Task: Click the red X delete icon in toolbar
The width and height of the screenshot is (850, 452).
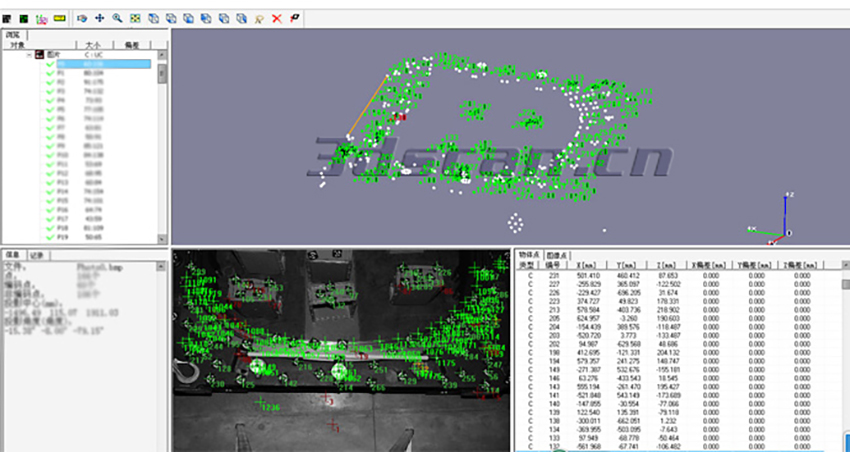Action: point(277,18)
